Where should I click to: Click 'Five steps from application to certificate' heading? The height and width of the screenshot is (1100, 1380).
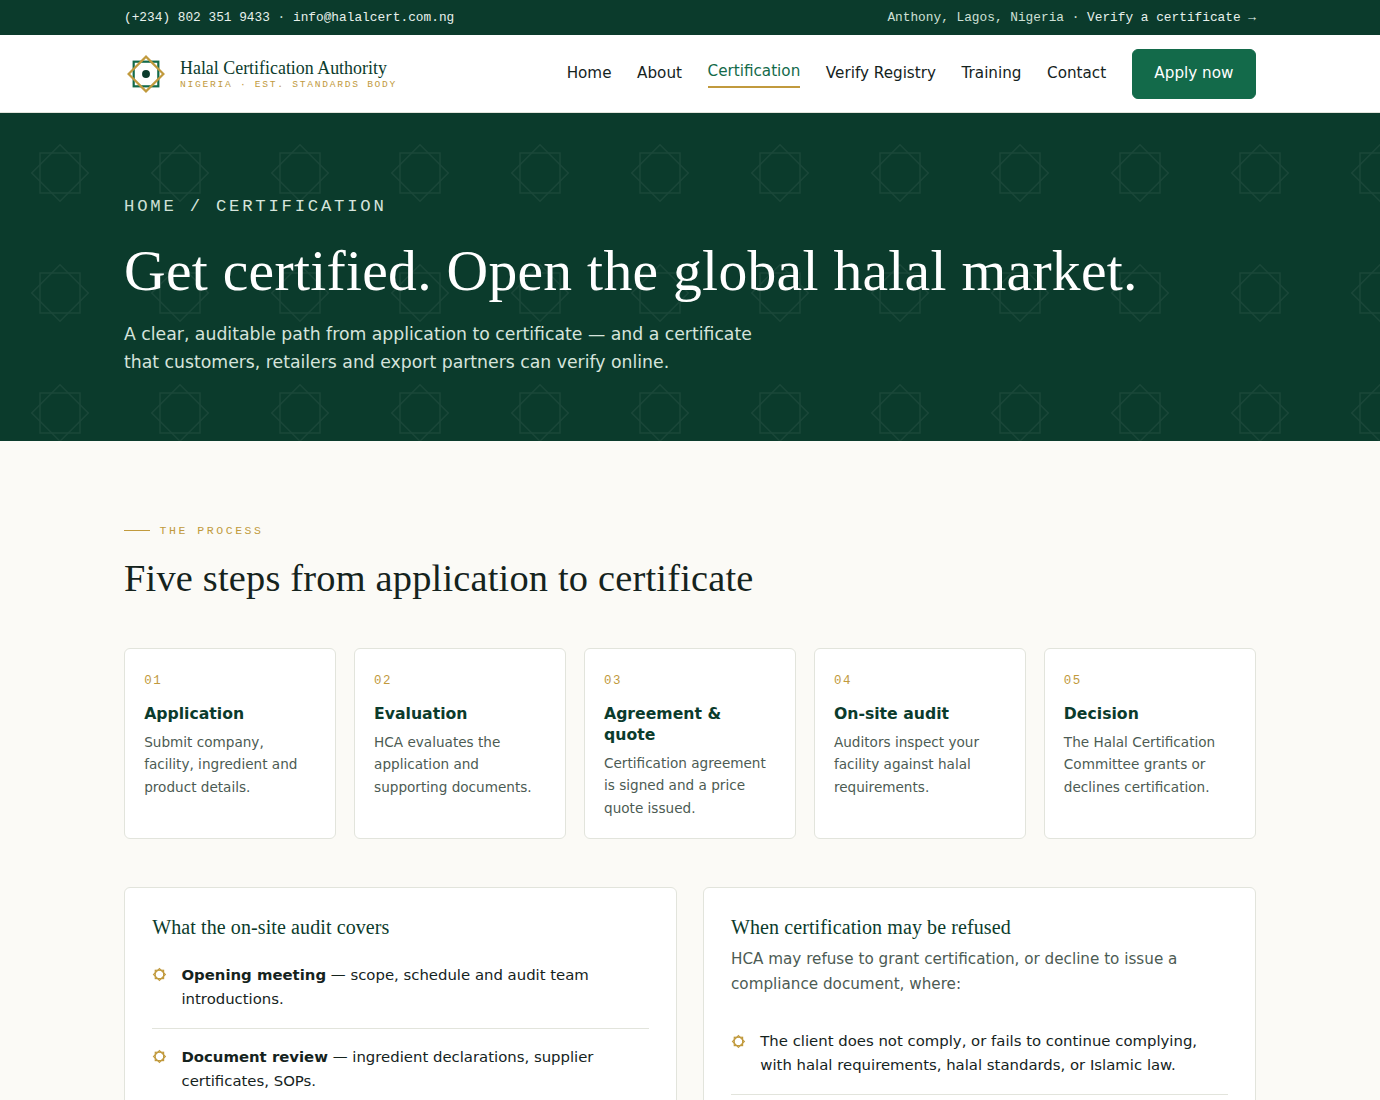click(438, 579)
